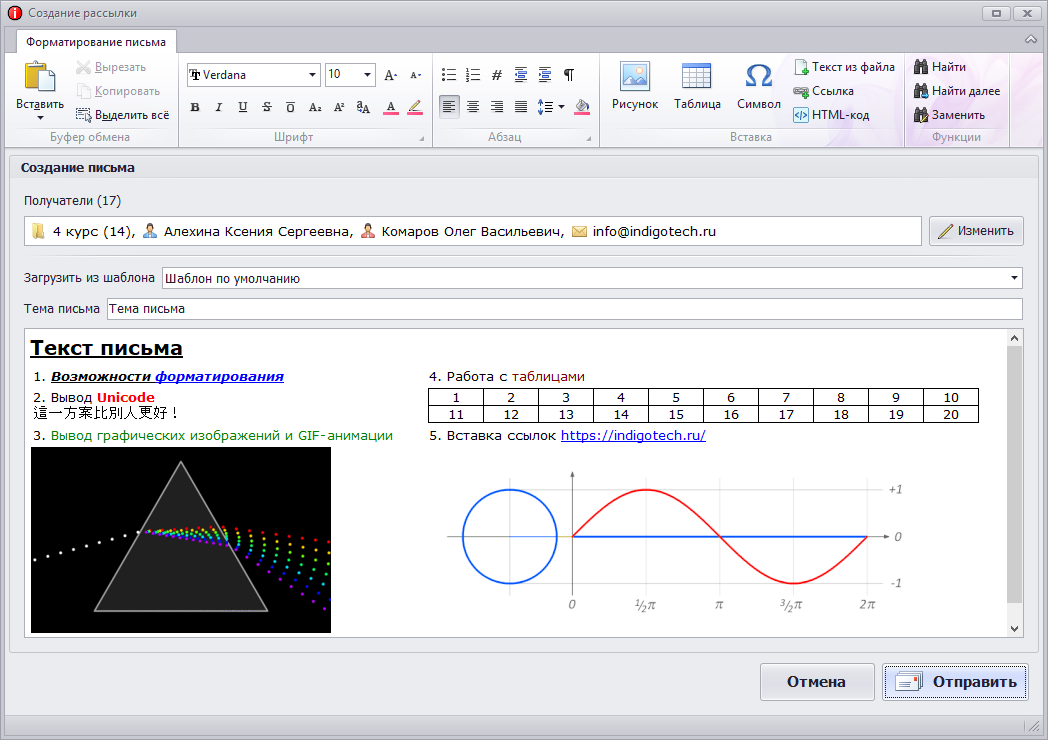
Task: Click Вырезать (cut) in clipboard group
Action: pyautogui.click(x=111, y=67)
